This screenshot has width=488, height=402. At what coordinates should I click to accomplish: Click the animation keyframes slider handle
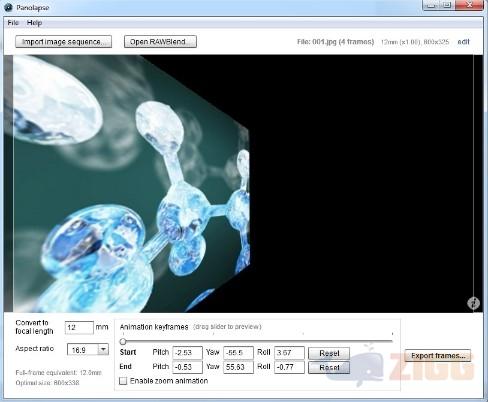[x=123, y=342]
